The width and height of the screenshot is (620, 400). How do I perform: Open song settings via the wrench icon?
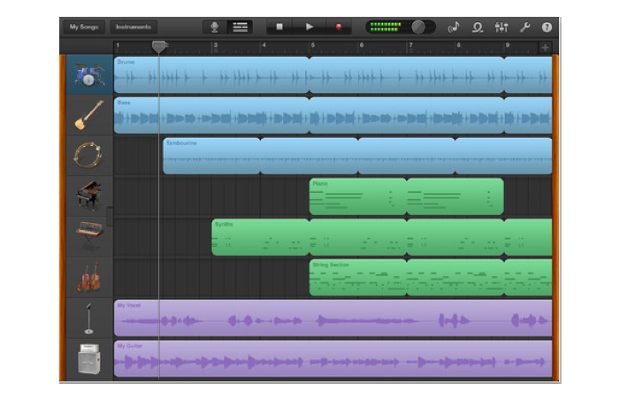pyautogui.click(x=525, y=27)
